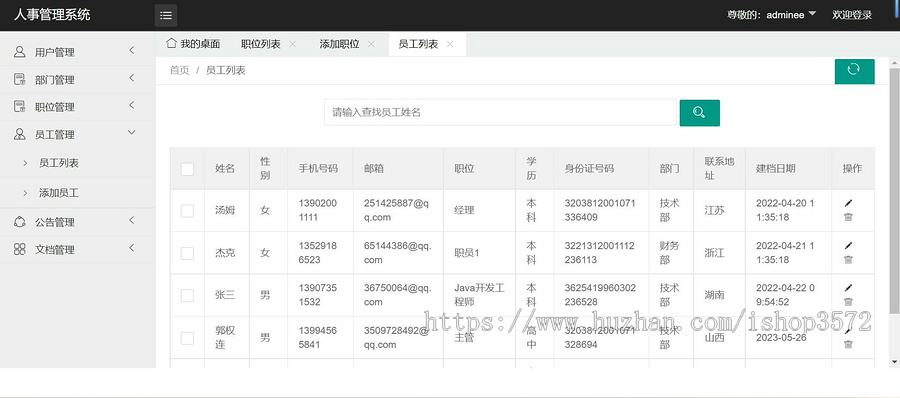Click delete trash icon for 汤姆 row
Viewport: 900px width, 398px height.
click(848, 217)
